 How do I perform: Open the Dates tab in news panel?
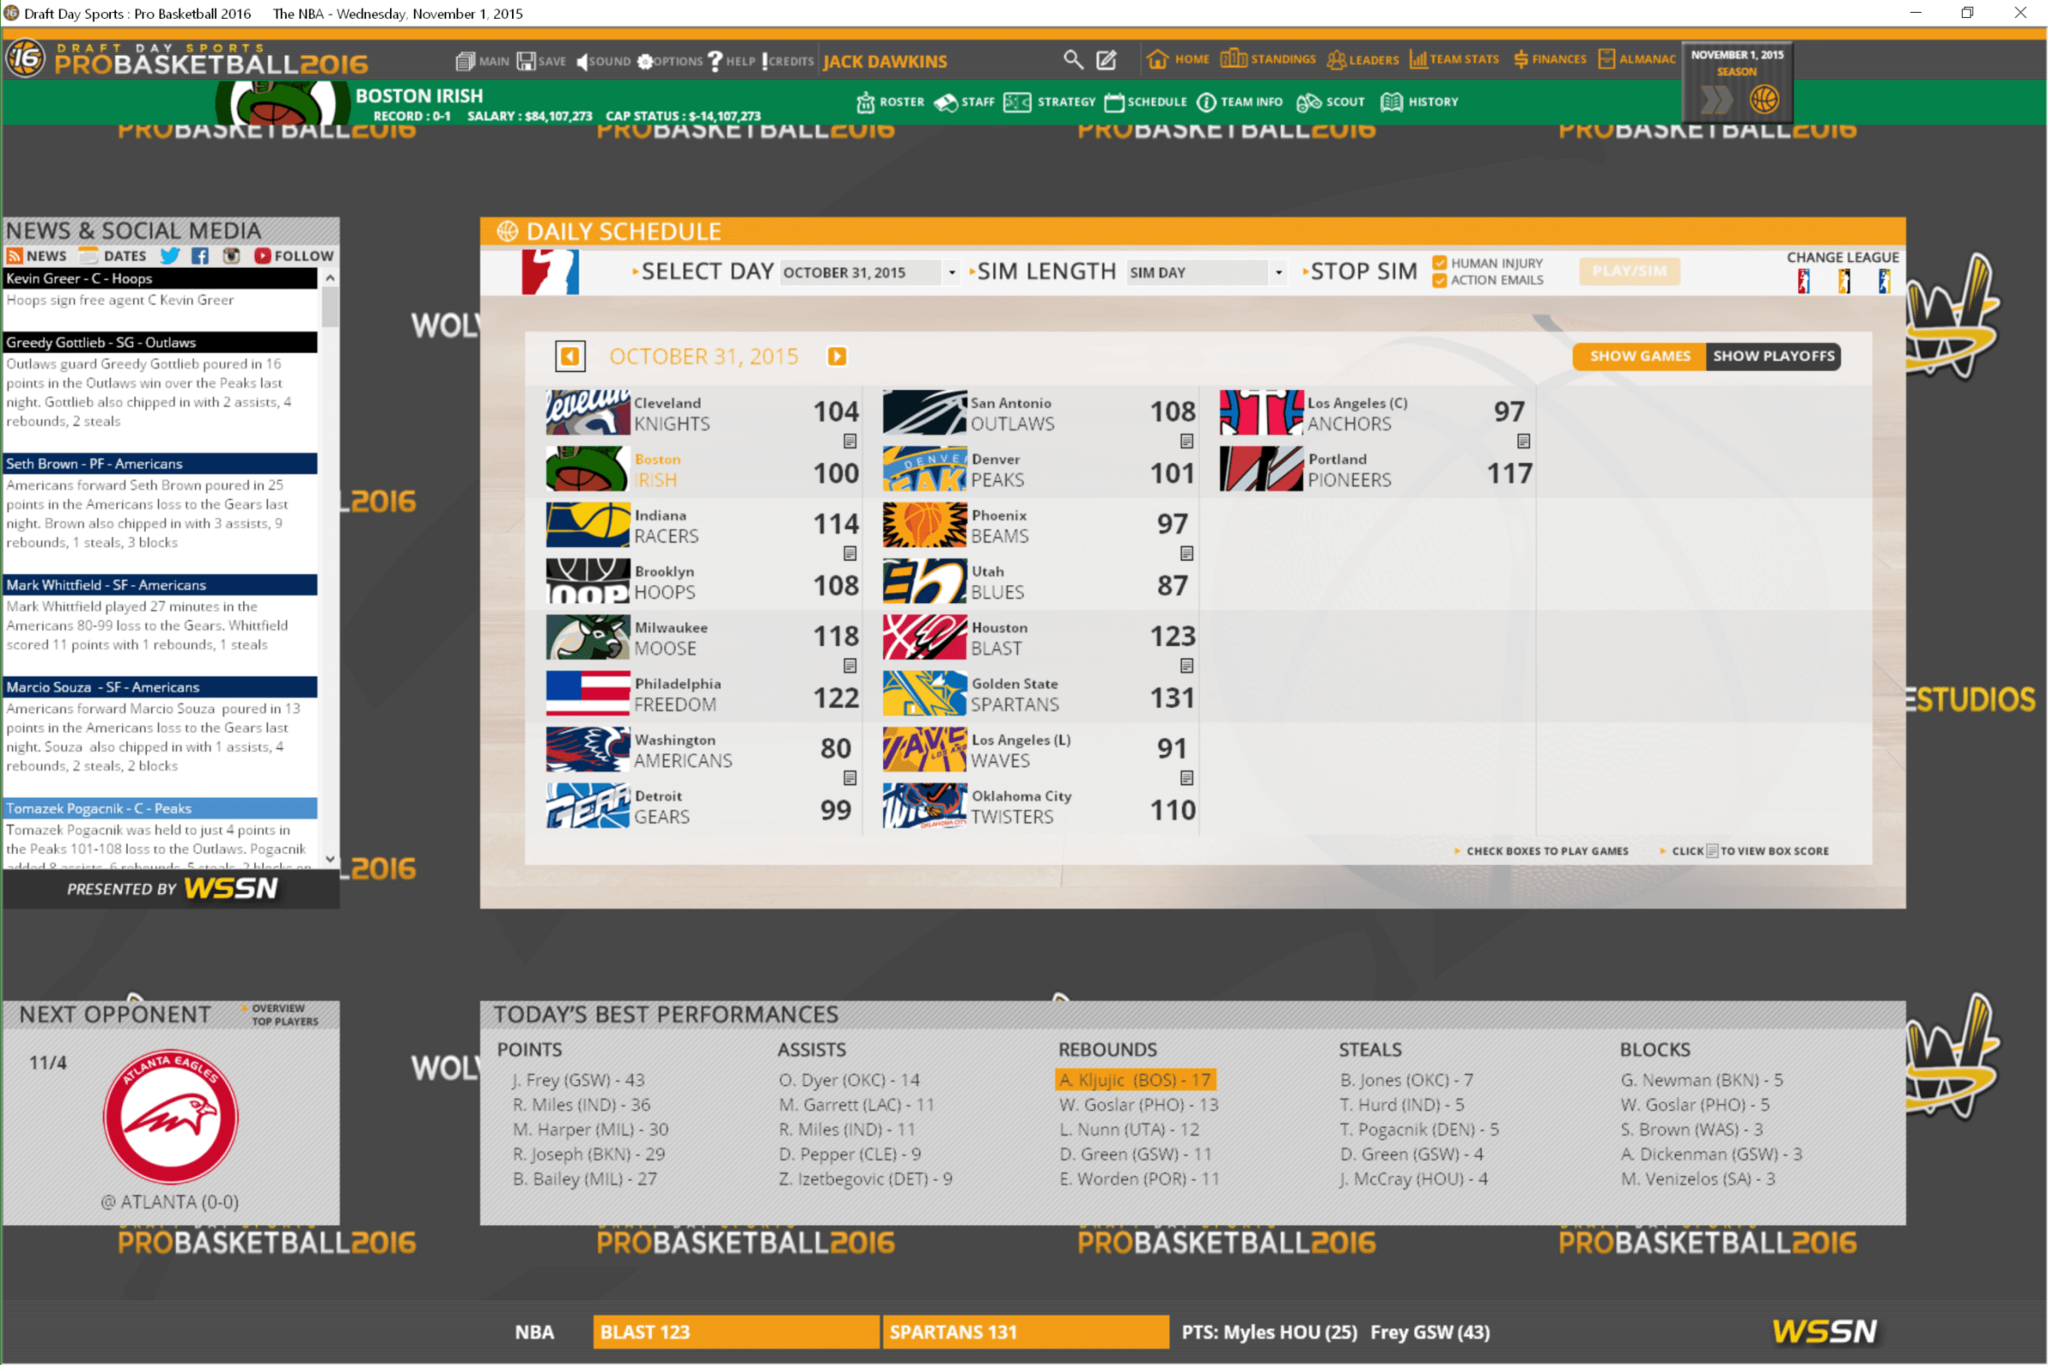(x=113, y=256)
